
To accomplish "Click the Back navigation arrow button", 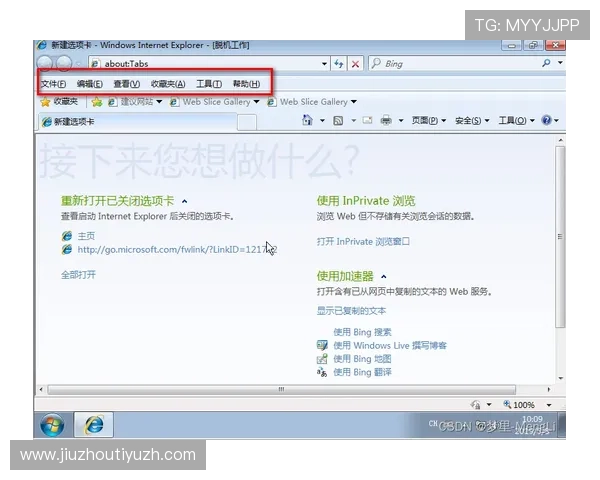I will click(x=45, y=63).
